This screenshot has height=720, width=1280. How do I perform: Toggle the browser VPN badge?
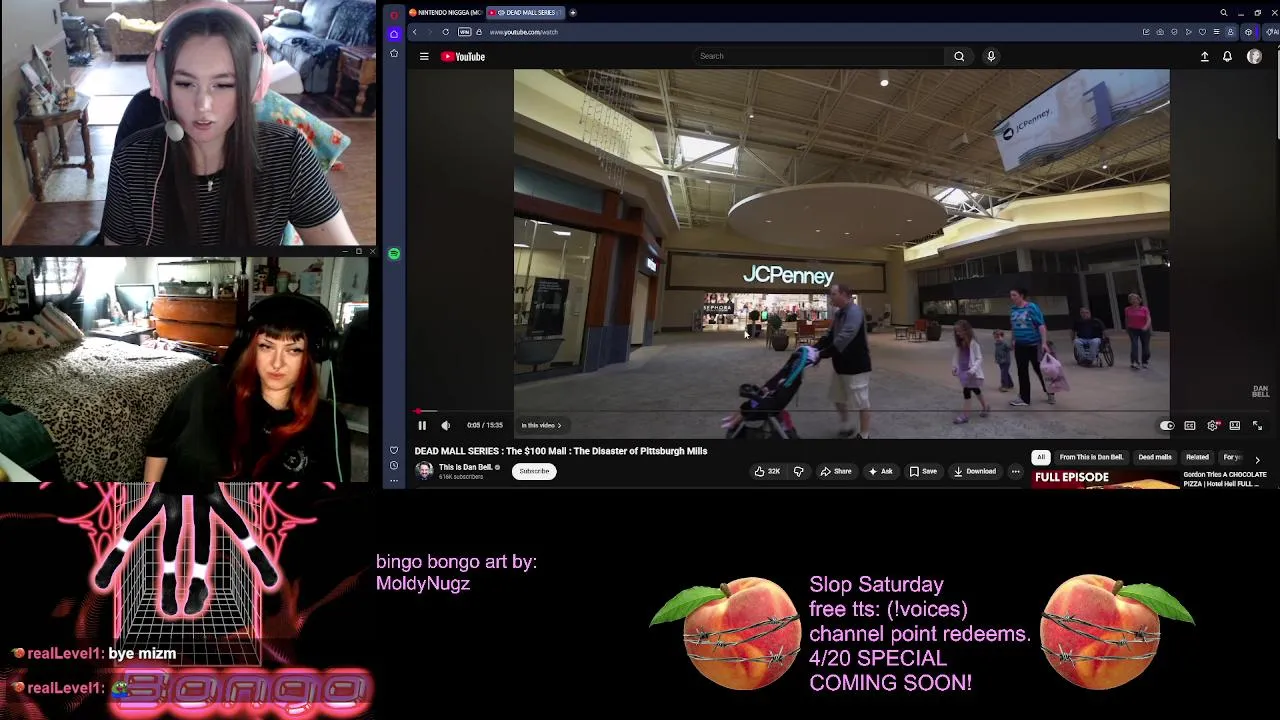(x=465, y=32)
